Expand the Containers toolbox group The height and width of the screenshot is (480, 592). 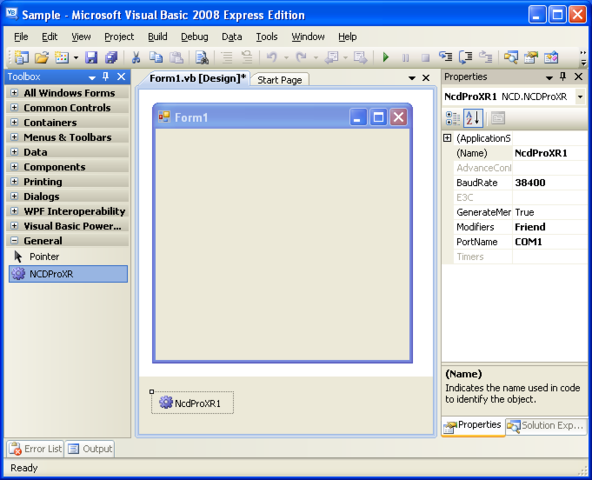(x=14, y=122)
